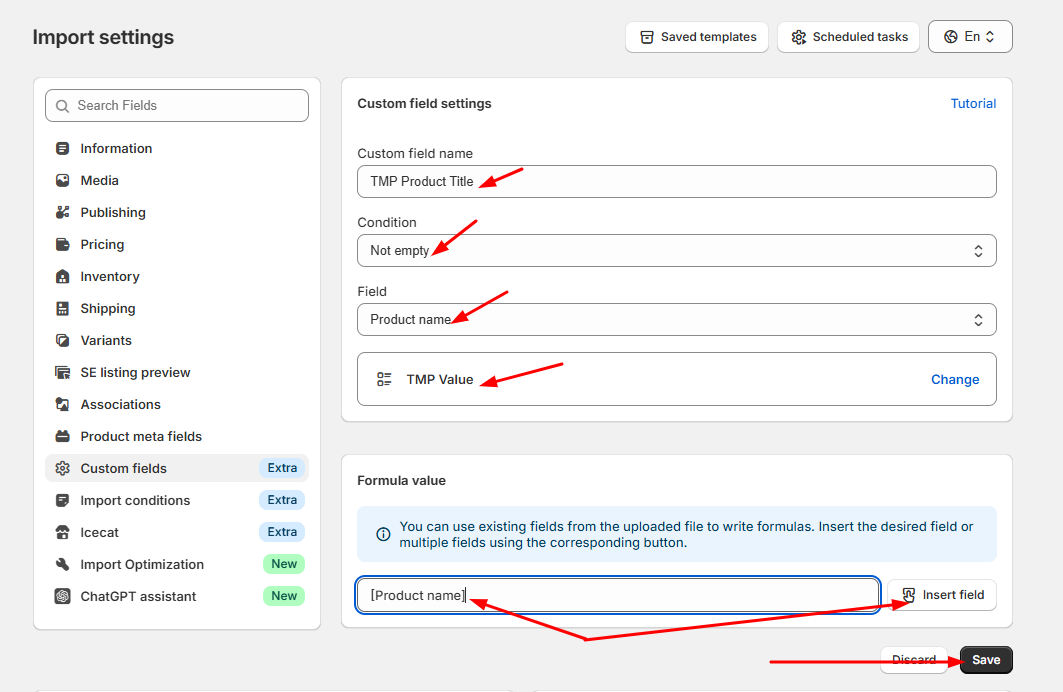
Task: Click the Associations label in sidebar
Action: tap(121, 405)
